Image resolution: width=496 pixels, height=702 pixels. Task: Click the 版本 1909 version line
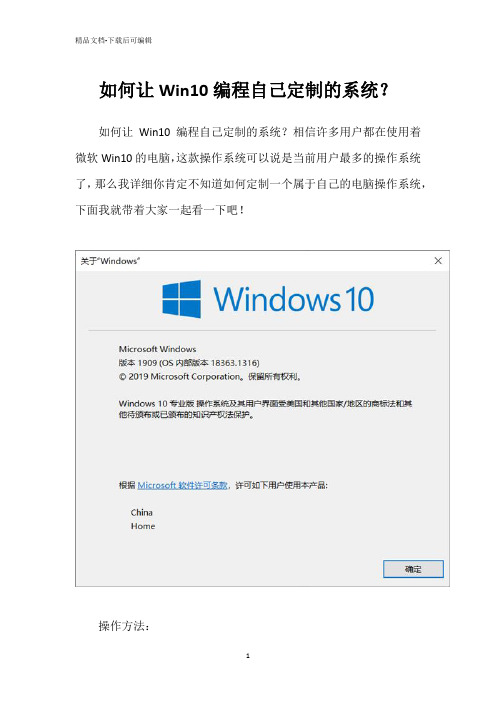(x=189, y=363)
